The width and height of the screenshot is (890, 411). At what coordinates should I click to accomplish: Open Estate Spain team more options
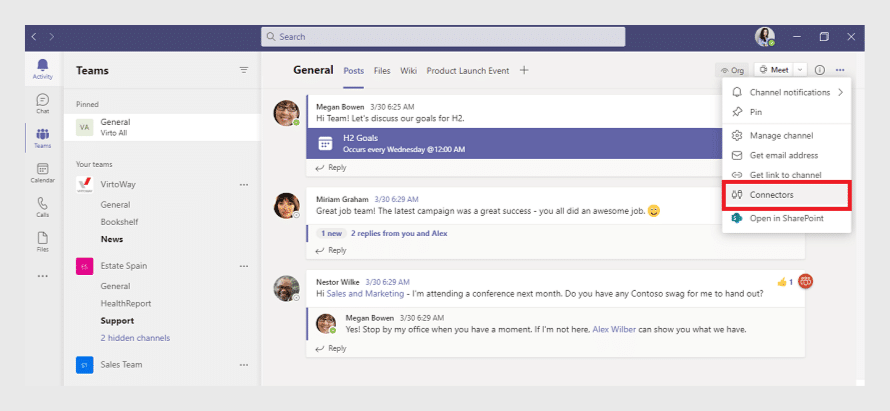coord(244,266)
